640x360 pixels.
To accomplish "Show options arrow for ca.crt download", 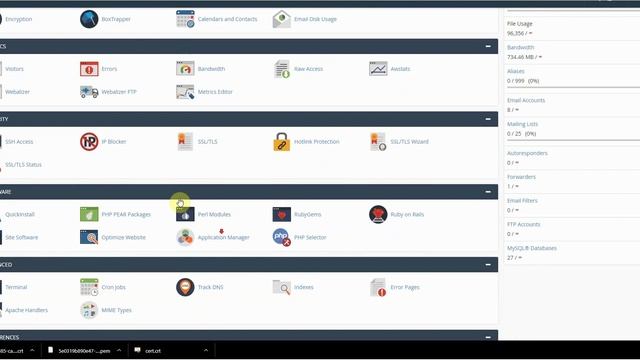I will click(32, 350).
